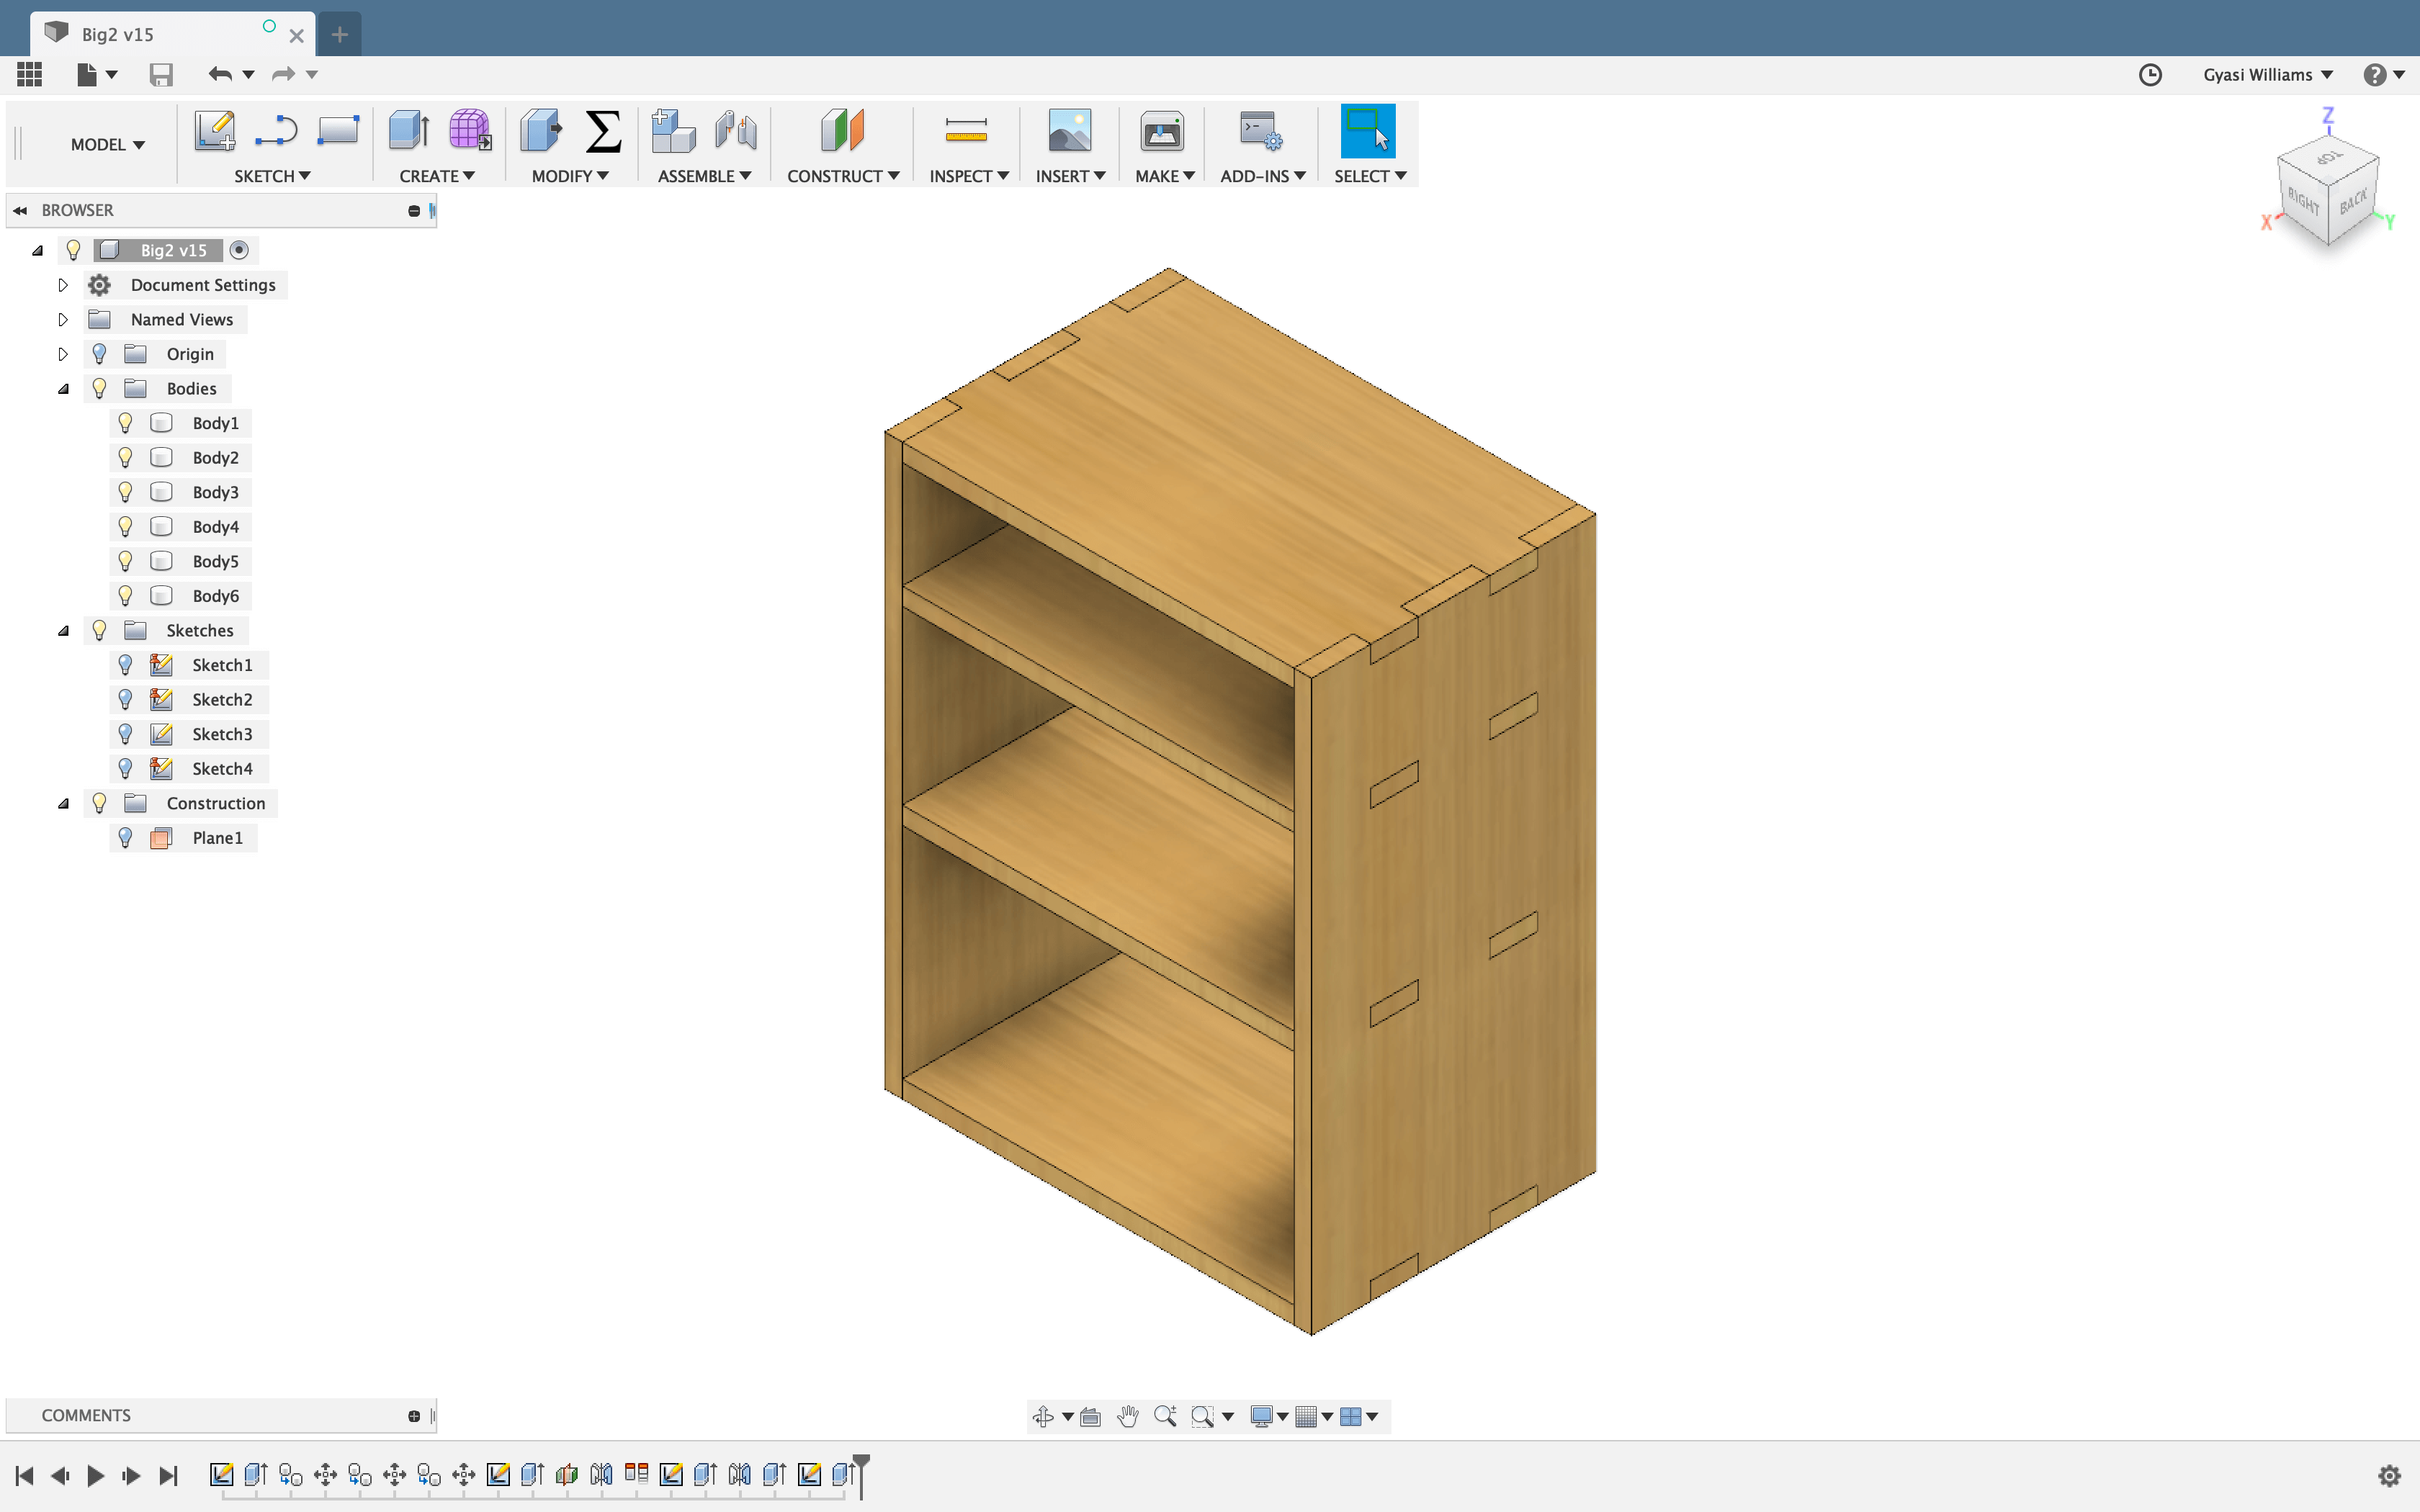The image size is (2420, 1512).
Task: Open the MODEL workspace dropdown
Action: point(107,145)
